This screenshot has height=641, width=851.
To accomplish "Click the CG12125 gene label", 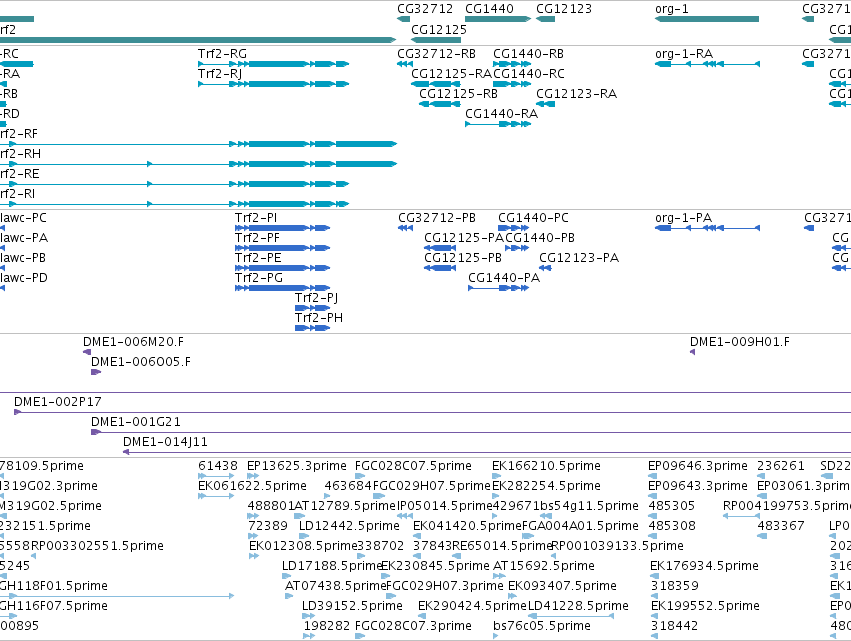I will 439,29.
